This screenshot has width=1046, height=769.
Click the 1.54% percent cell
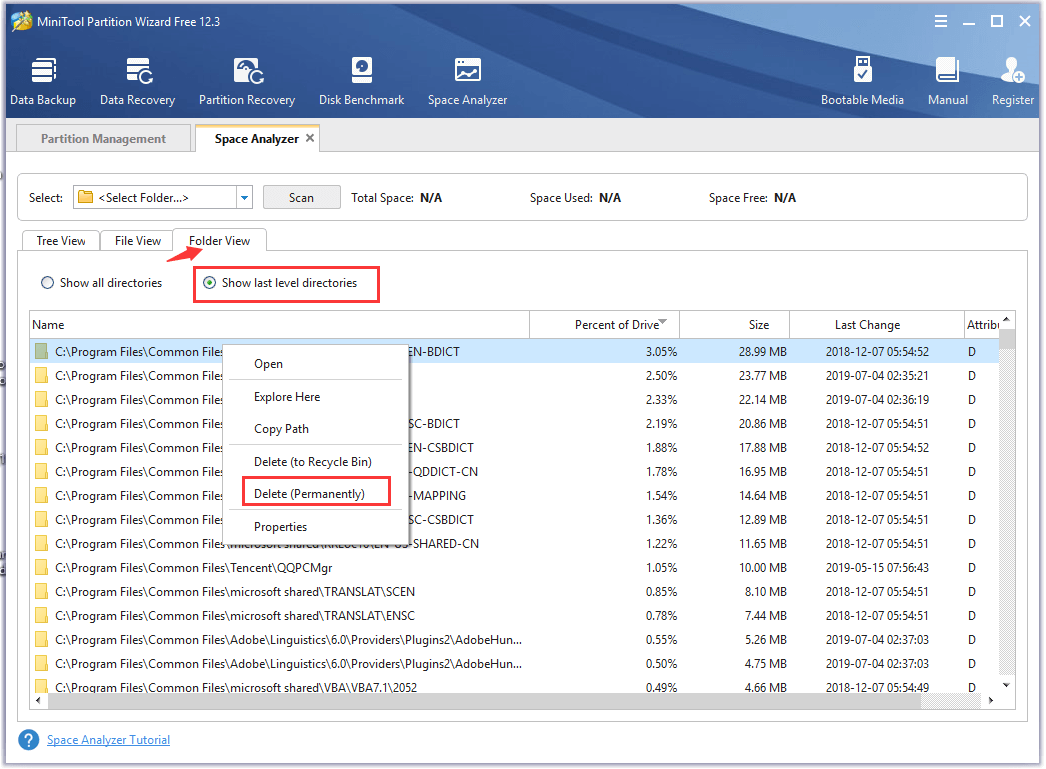coord(661,496)
